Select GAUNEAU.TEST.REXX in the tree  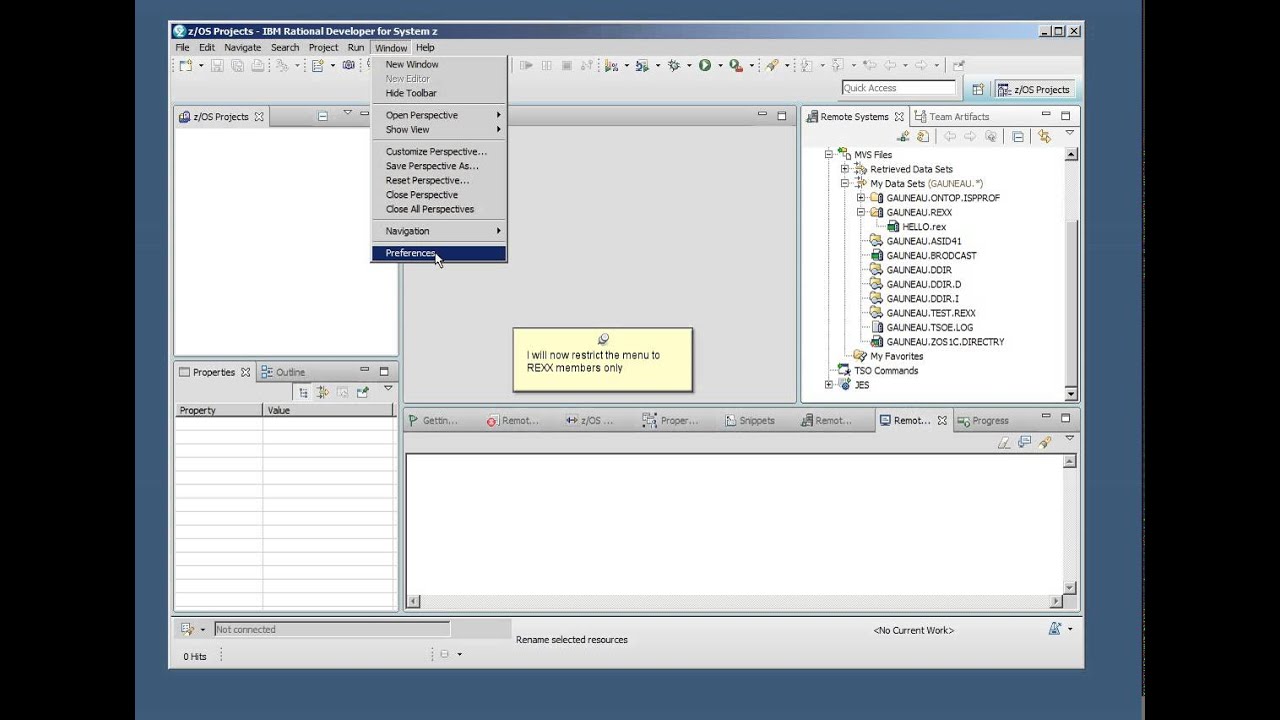pyautogui.click(x=930, y=313)
